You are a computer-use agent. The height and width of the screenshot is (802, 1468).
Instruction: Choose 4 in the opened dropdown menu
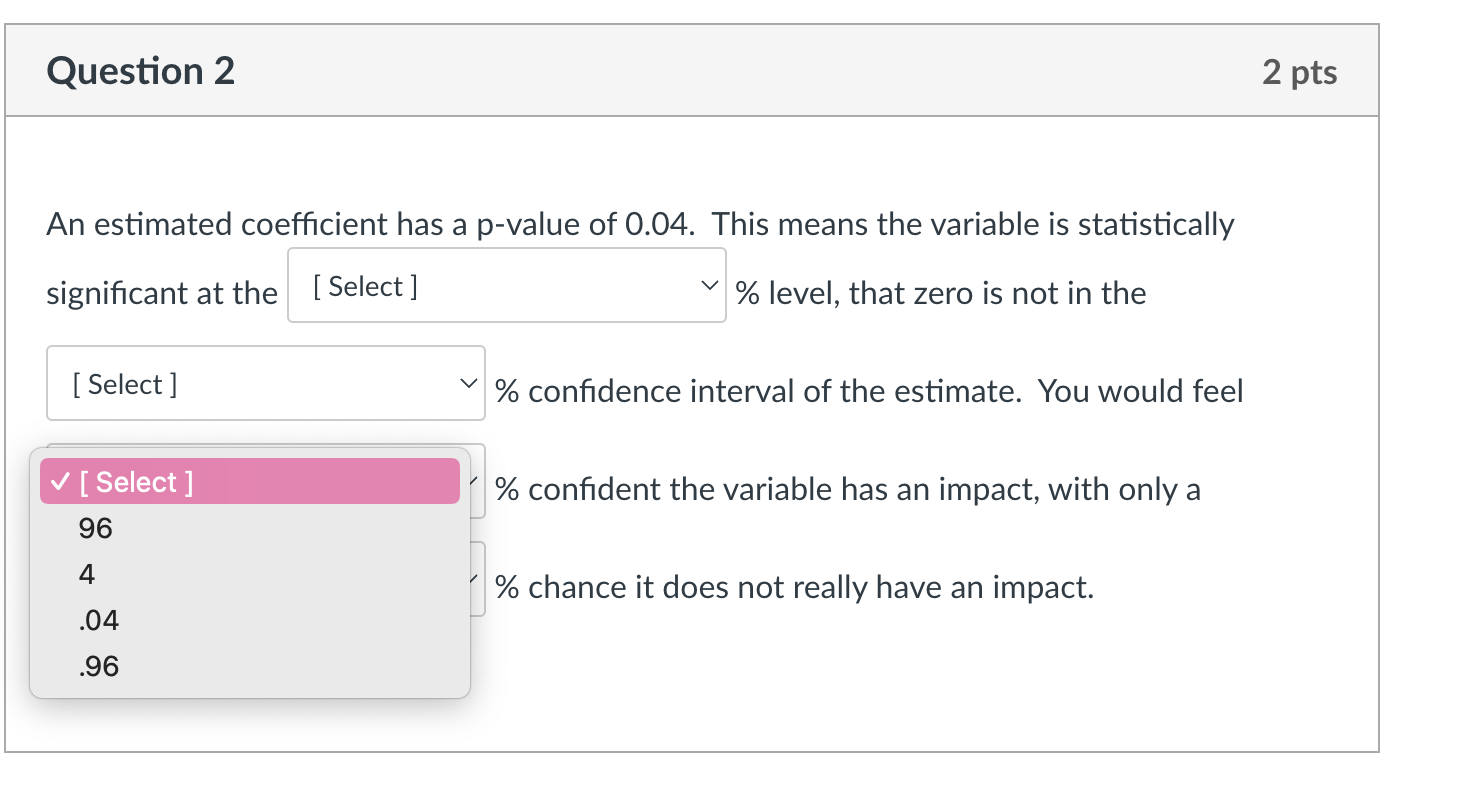click(87, 574)
